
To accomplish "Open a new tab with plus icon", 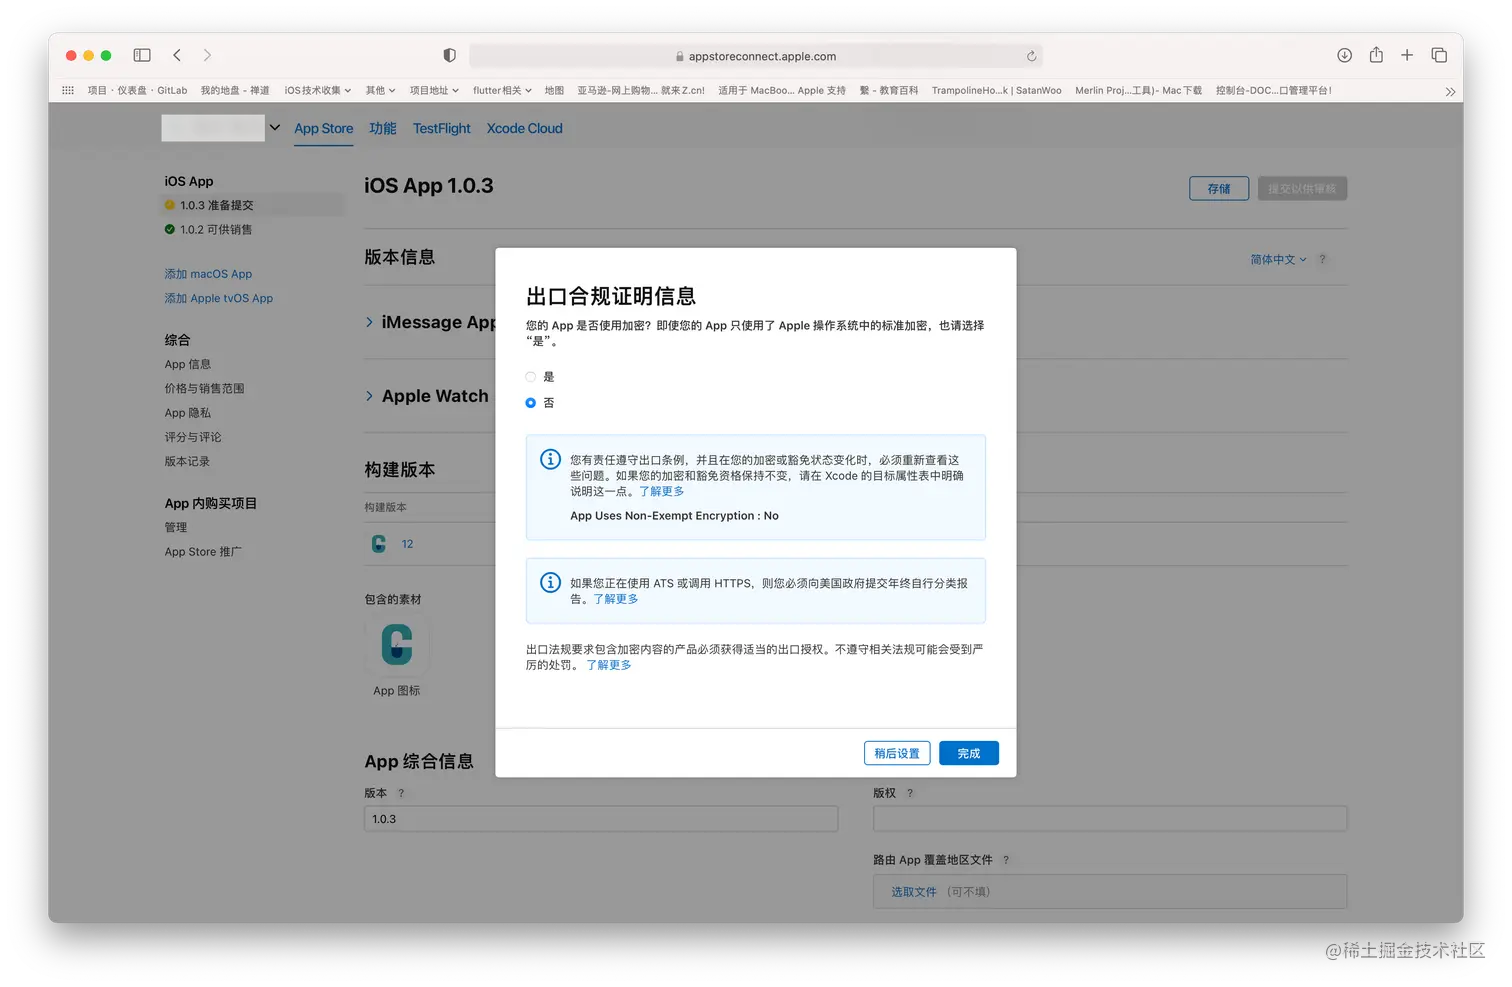I will pos(1407,55).
